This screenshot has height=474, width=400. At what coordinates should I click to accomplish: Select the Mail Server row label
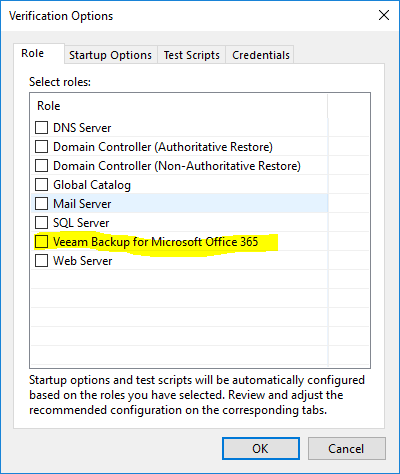pos(82,204)
